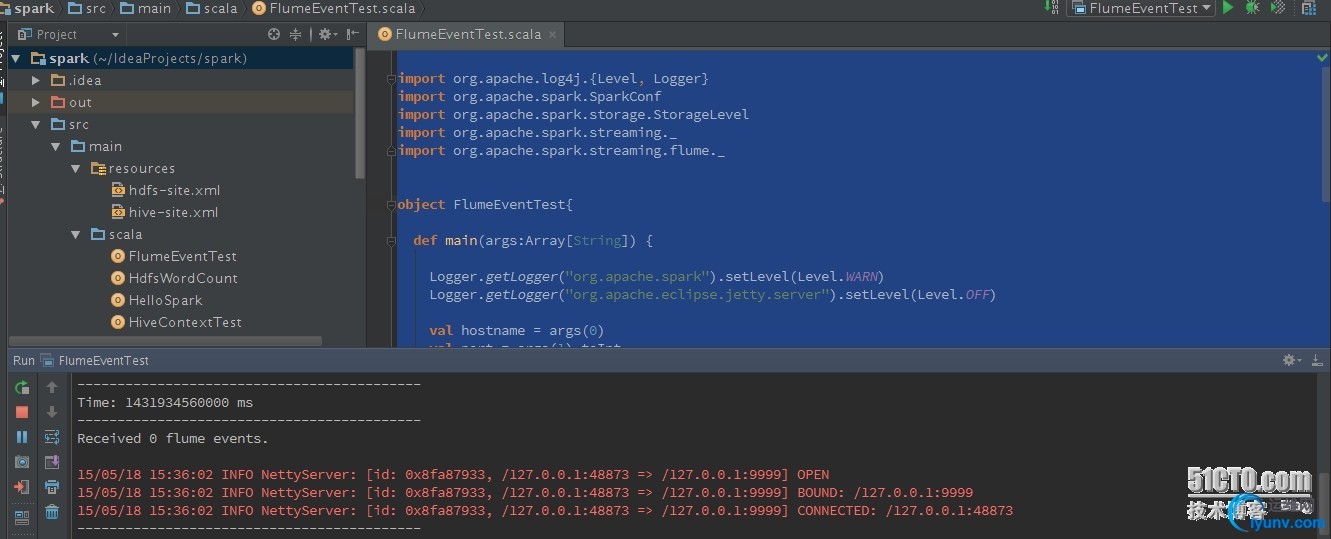
Task: Expand the out folder
Action: pyautogui.click(x=36, y=102)
